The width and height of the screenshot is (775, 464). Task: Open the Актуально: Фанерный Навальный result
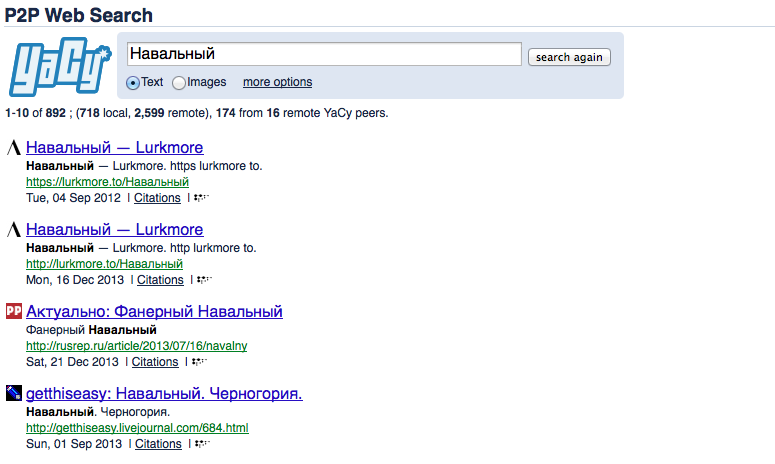tap(154, 311)
